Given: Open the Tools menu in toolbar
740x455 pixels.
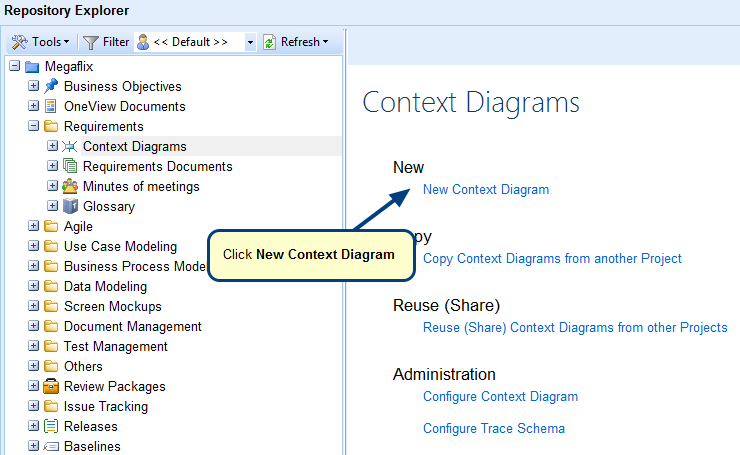Looking at the screenshot, I should point(41,42).
